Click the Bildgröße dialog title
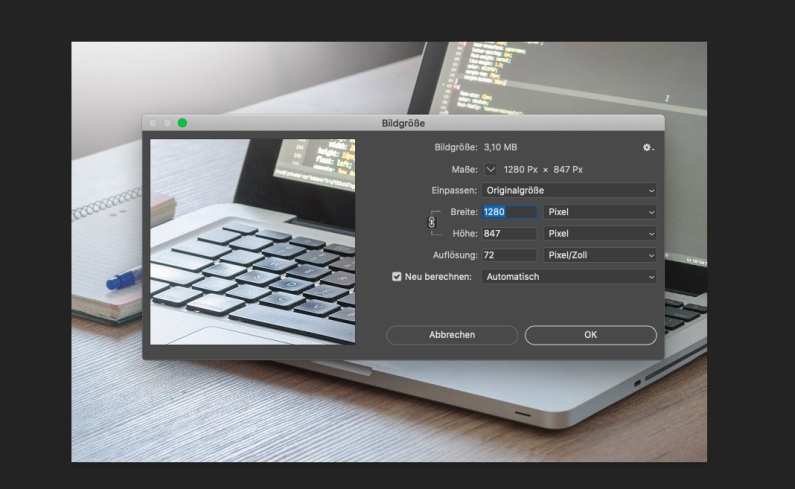The height and width of the screenshot is (489, 795). (403, 123)
